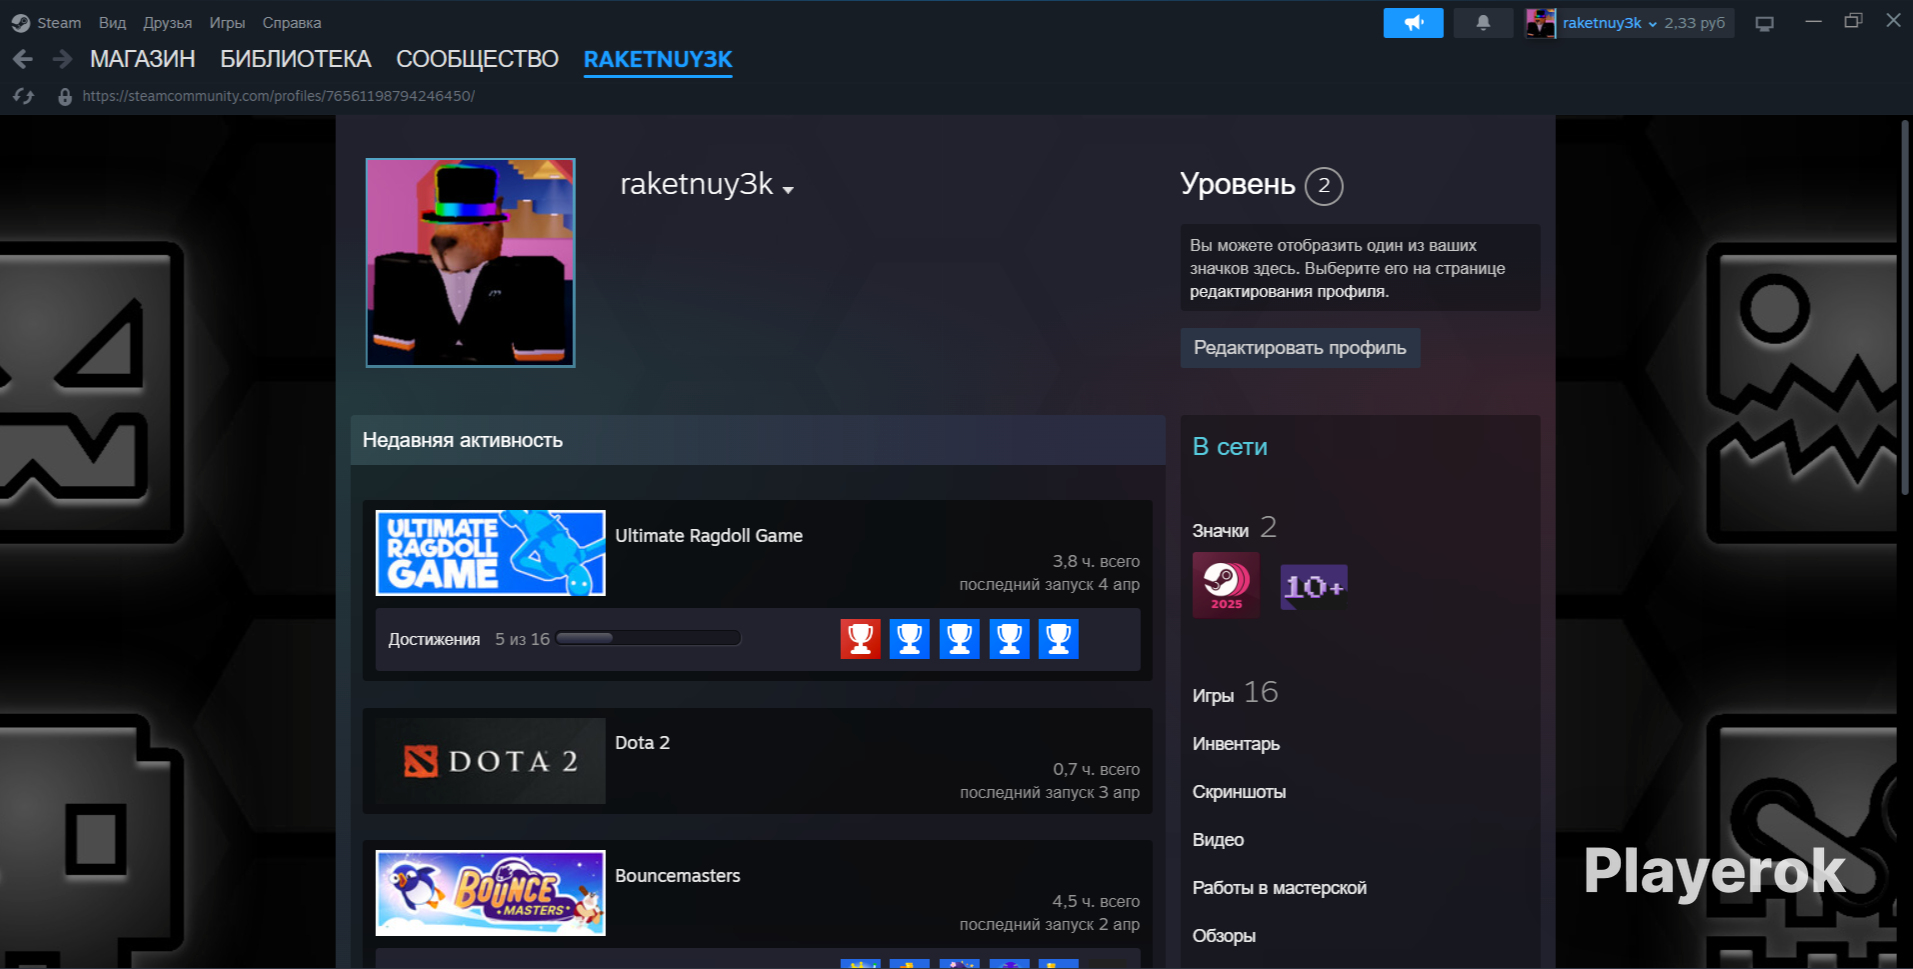Click the "4,5 ч. всего" playtime text

[1096, 902]
